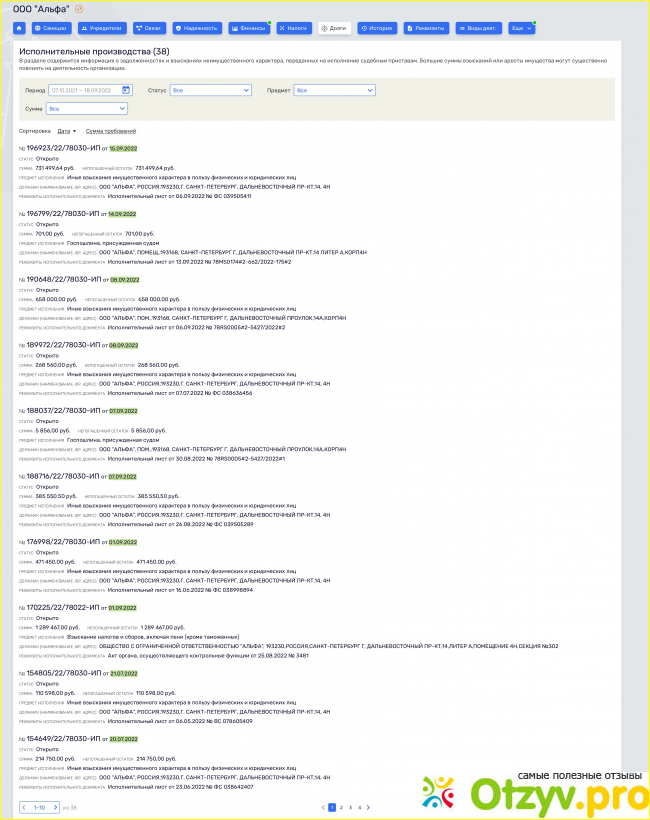Go to pagination page 2
The width and height of the screenshot is (650, 820).
[341, 806]
